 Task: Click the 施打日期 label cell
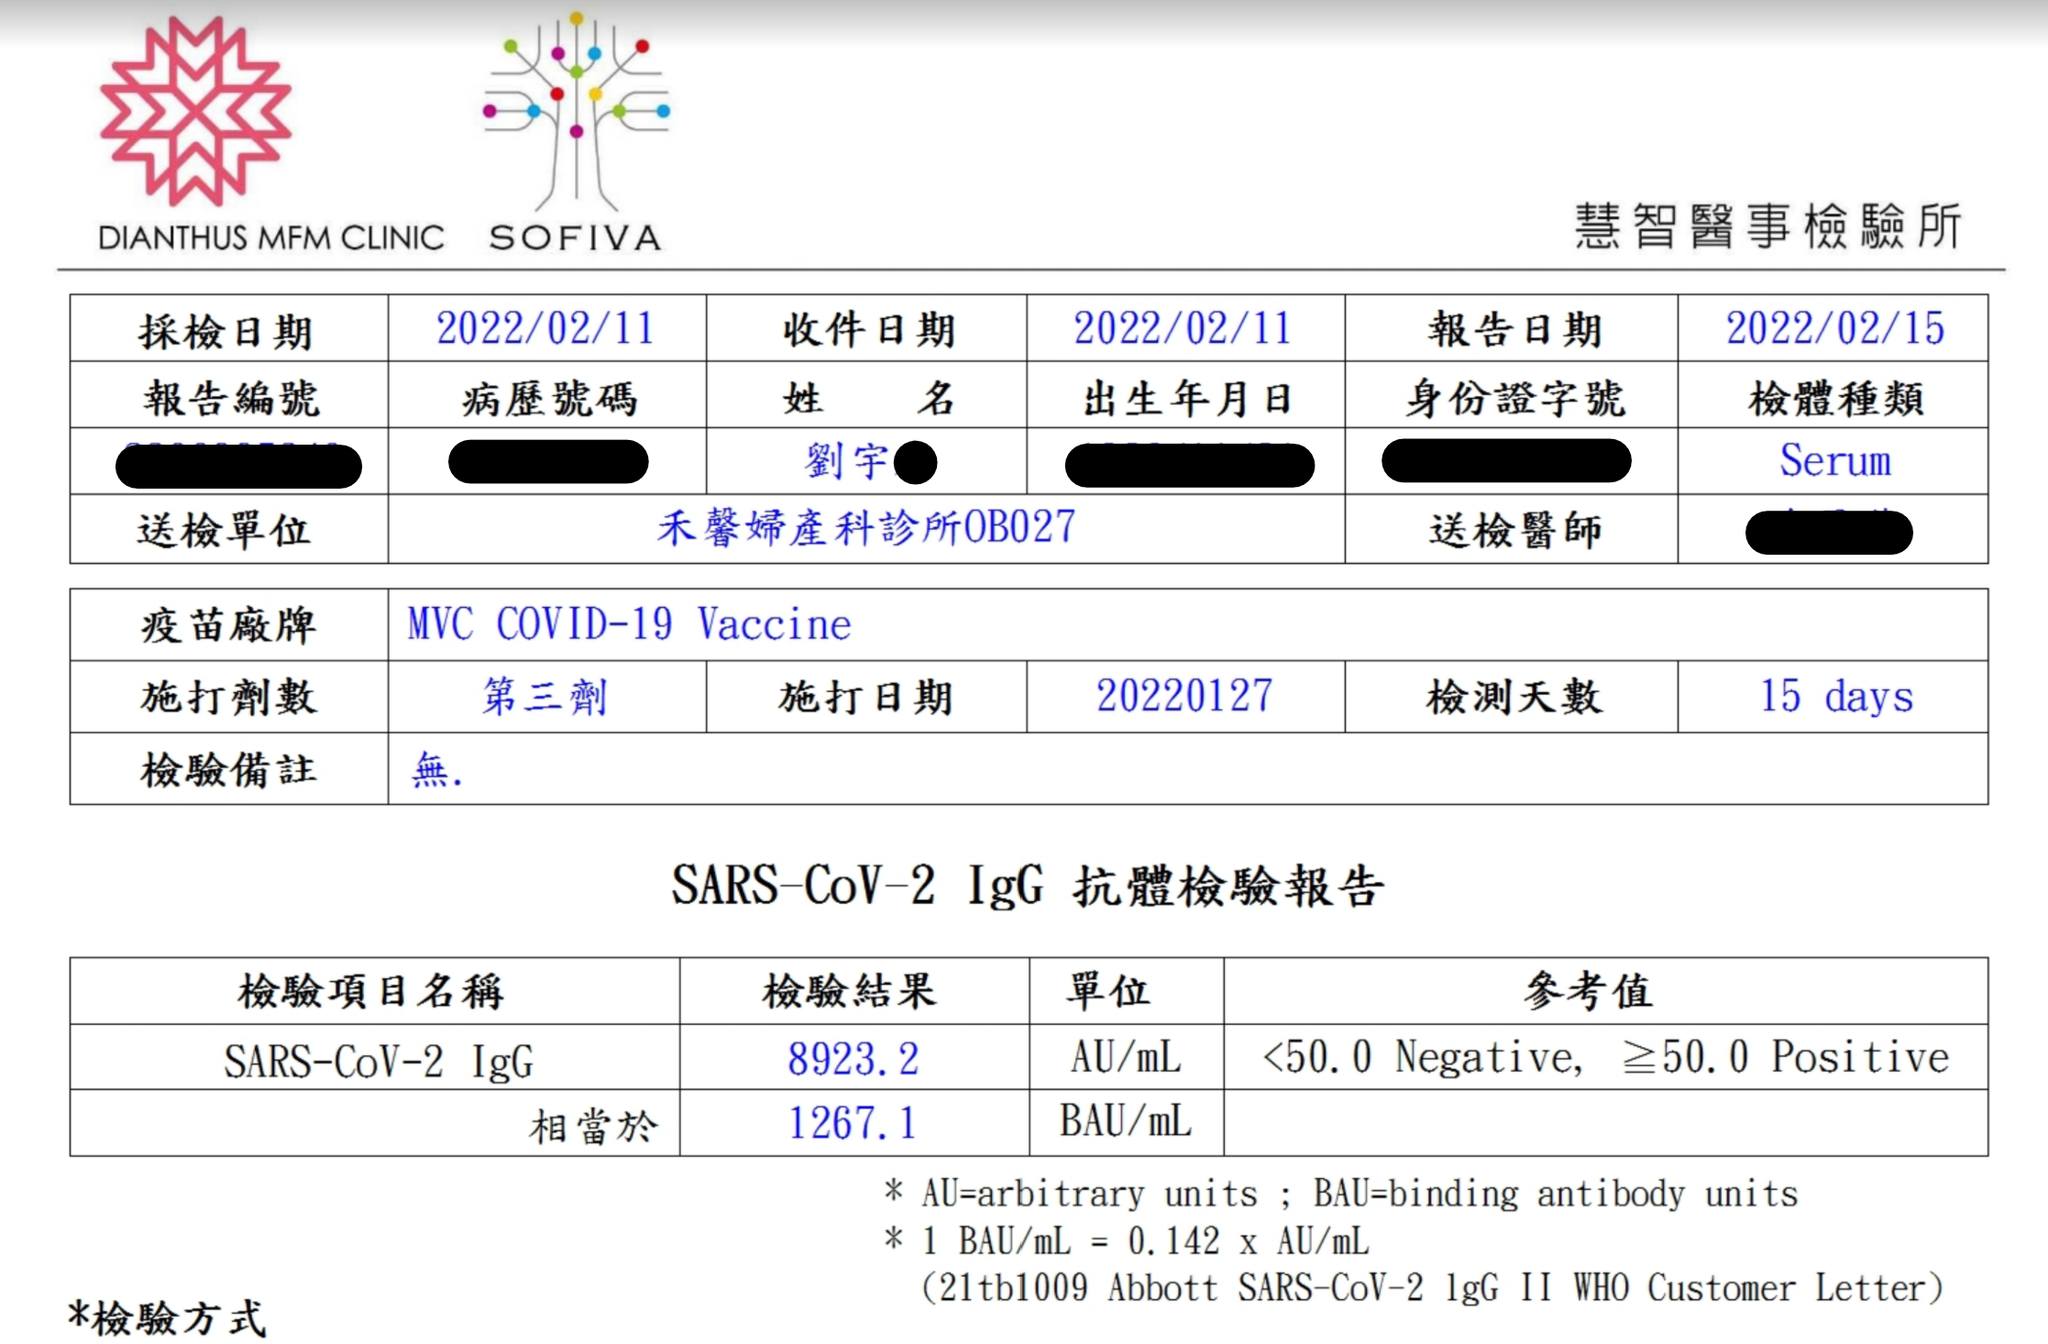coord(867,697)
